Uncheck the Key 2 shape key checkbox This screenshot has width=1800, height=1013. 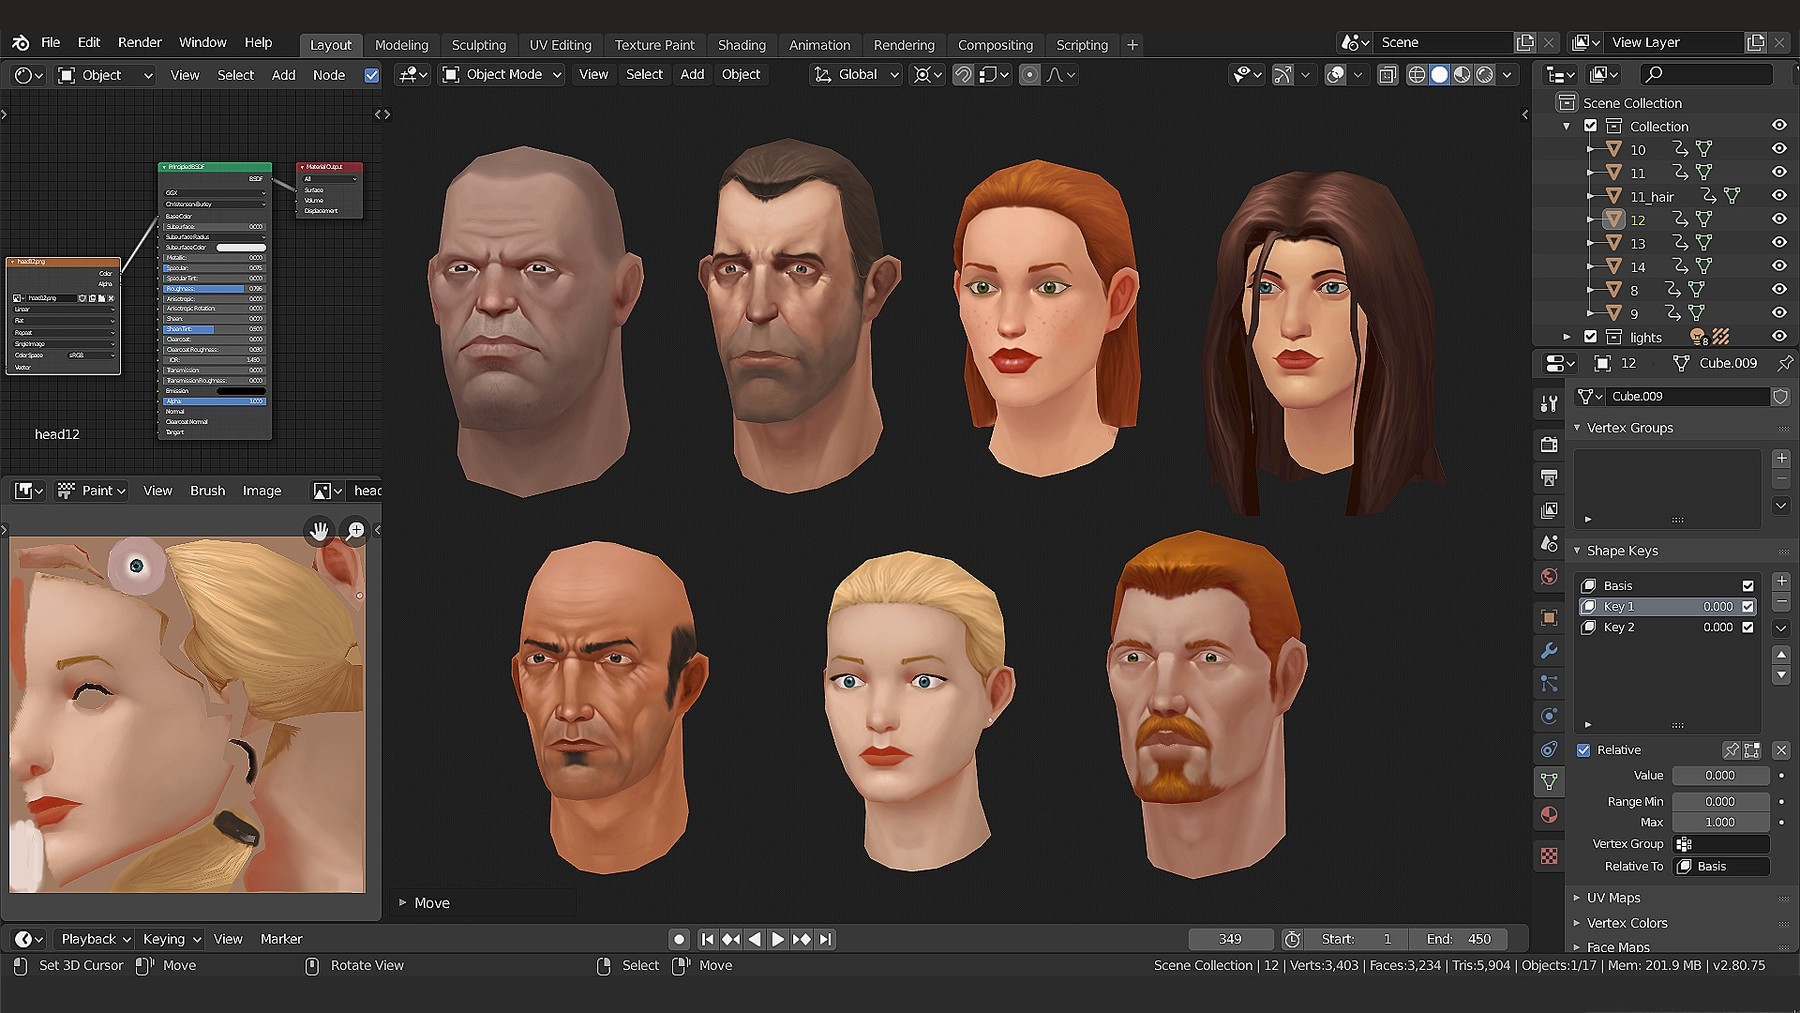tap(1748, 627)
